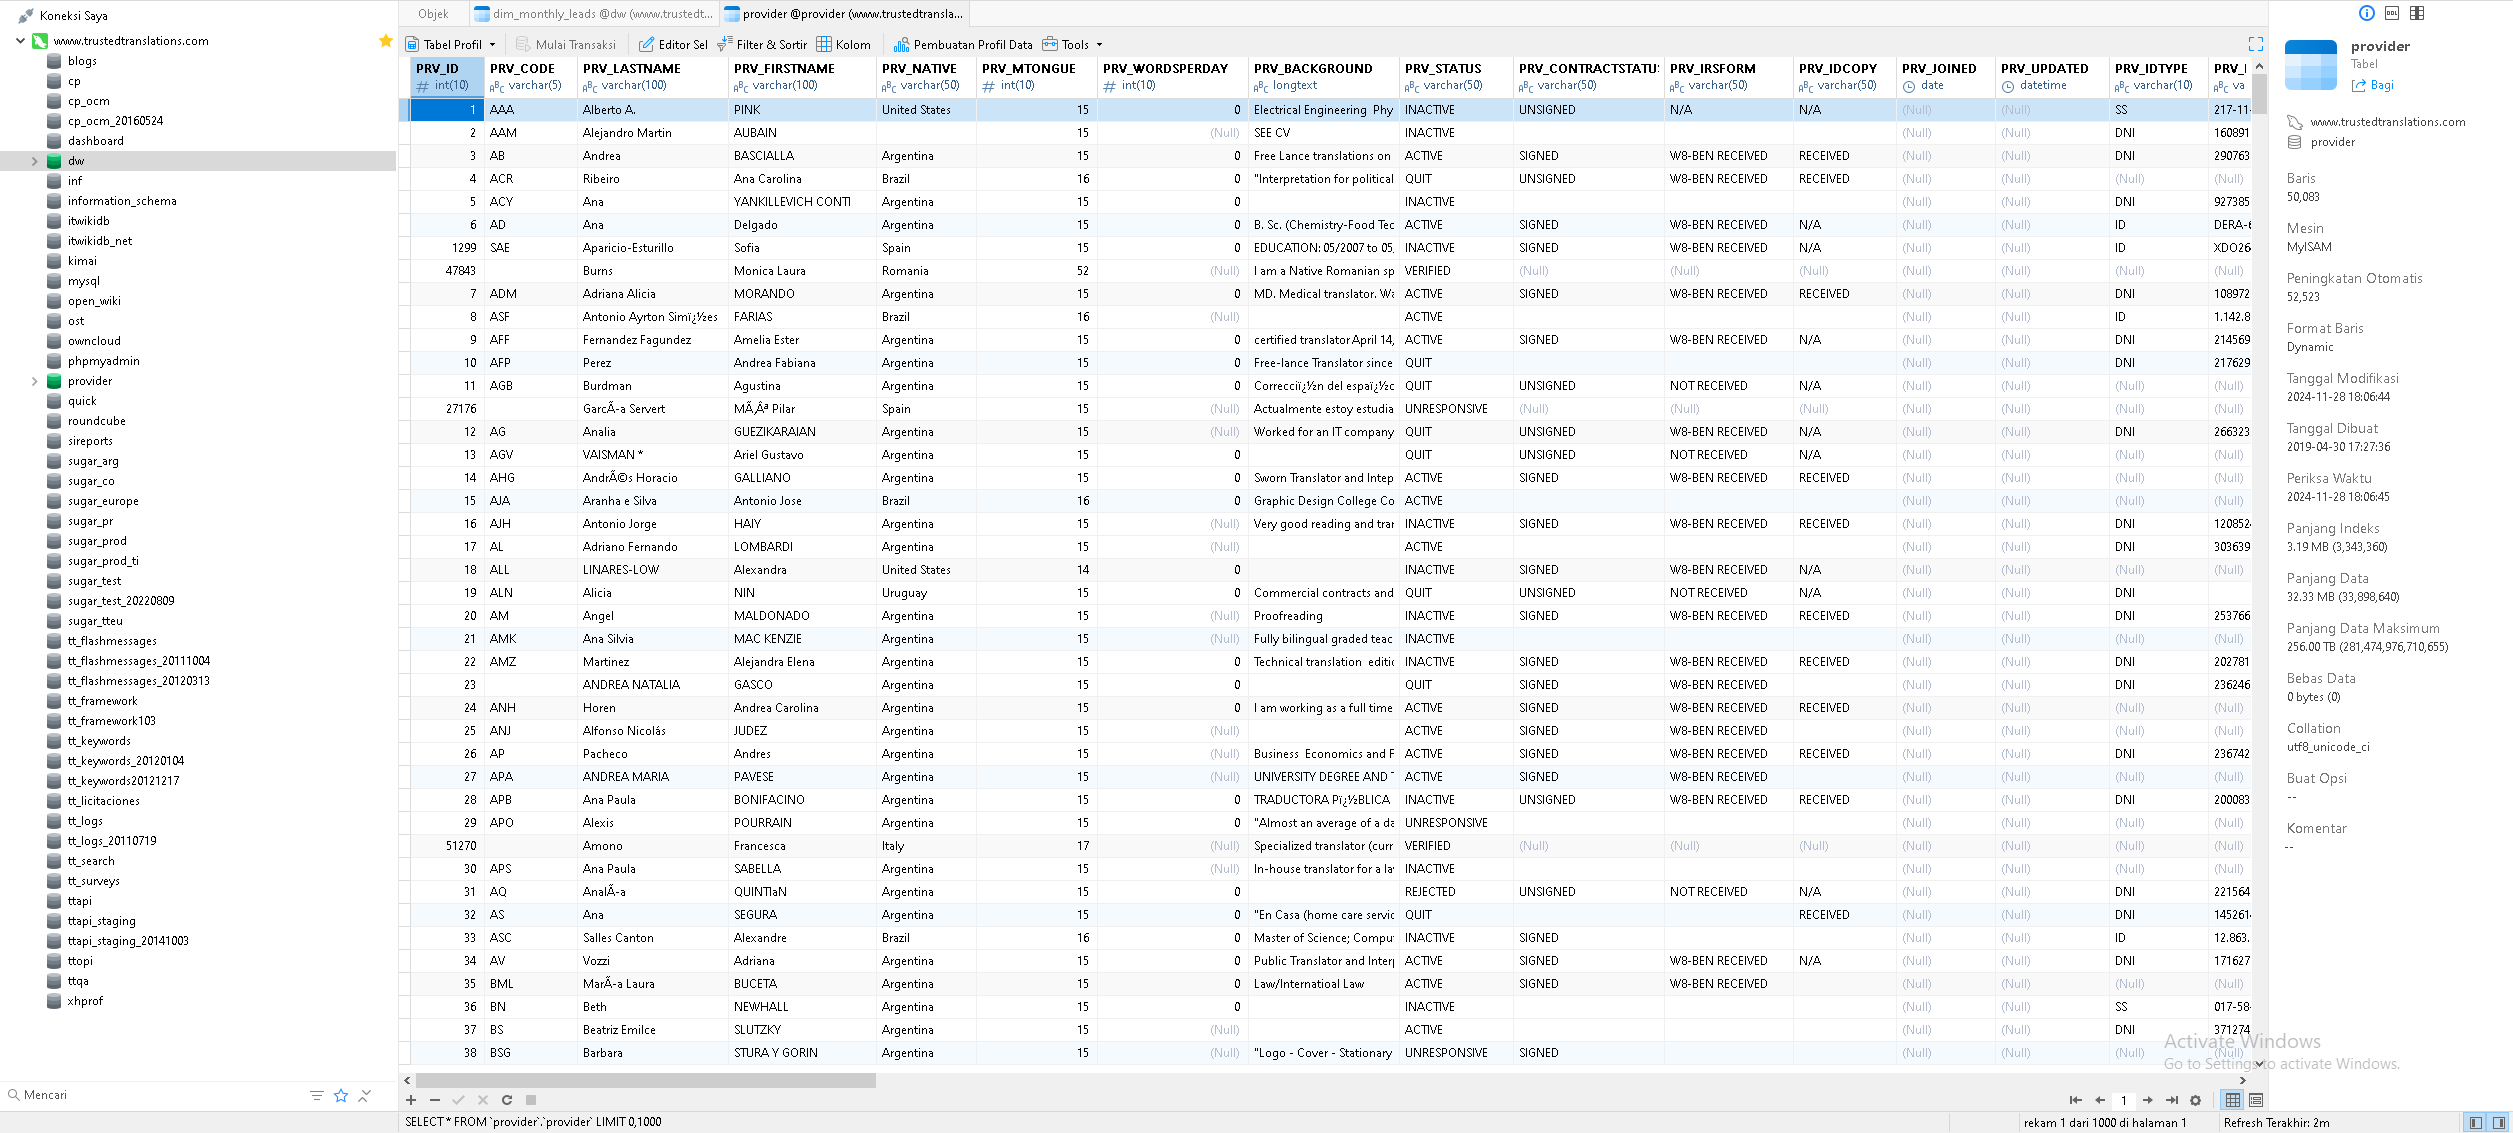This screenshot has height=1133, width=2513.
Task: Go to last page of records
Action: tap(2172, 1100)
